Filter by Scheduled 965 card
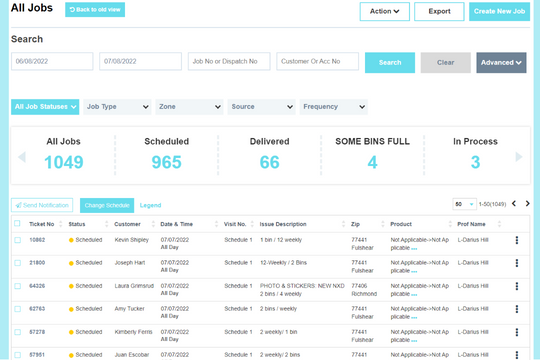540x360 pixels. pos(167,155)
